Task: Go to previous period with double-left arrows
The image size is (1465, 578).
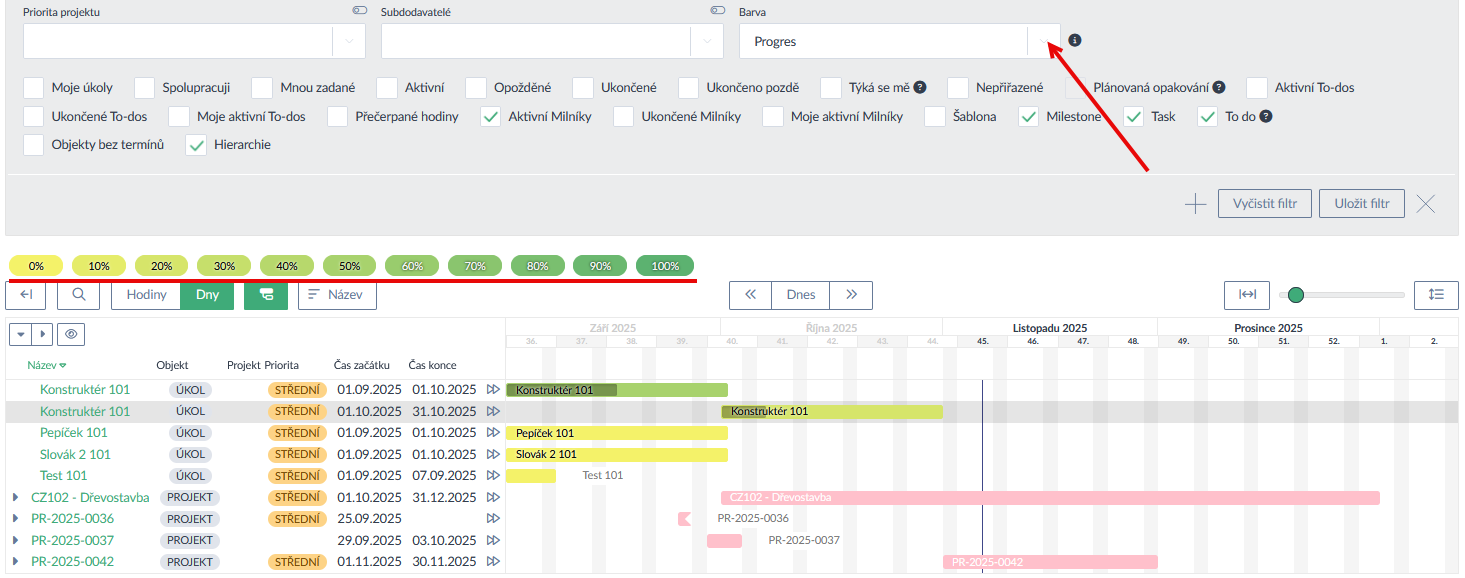Action: 750,295
